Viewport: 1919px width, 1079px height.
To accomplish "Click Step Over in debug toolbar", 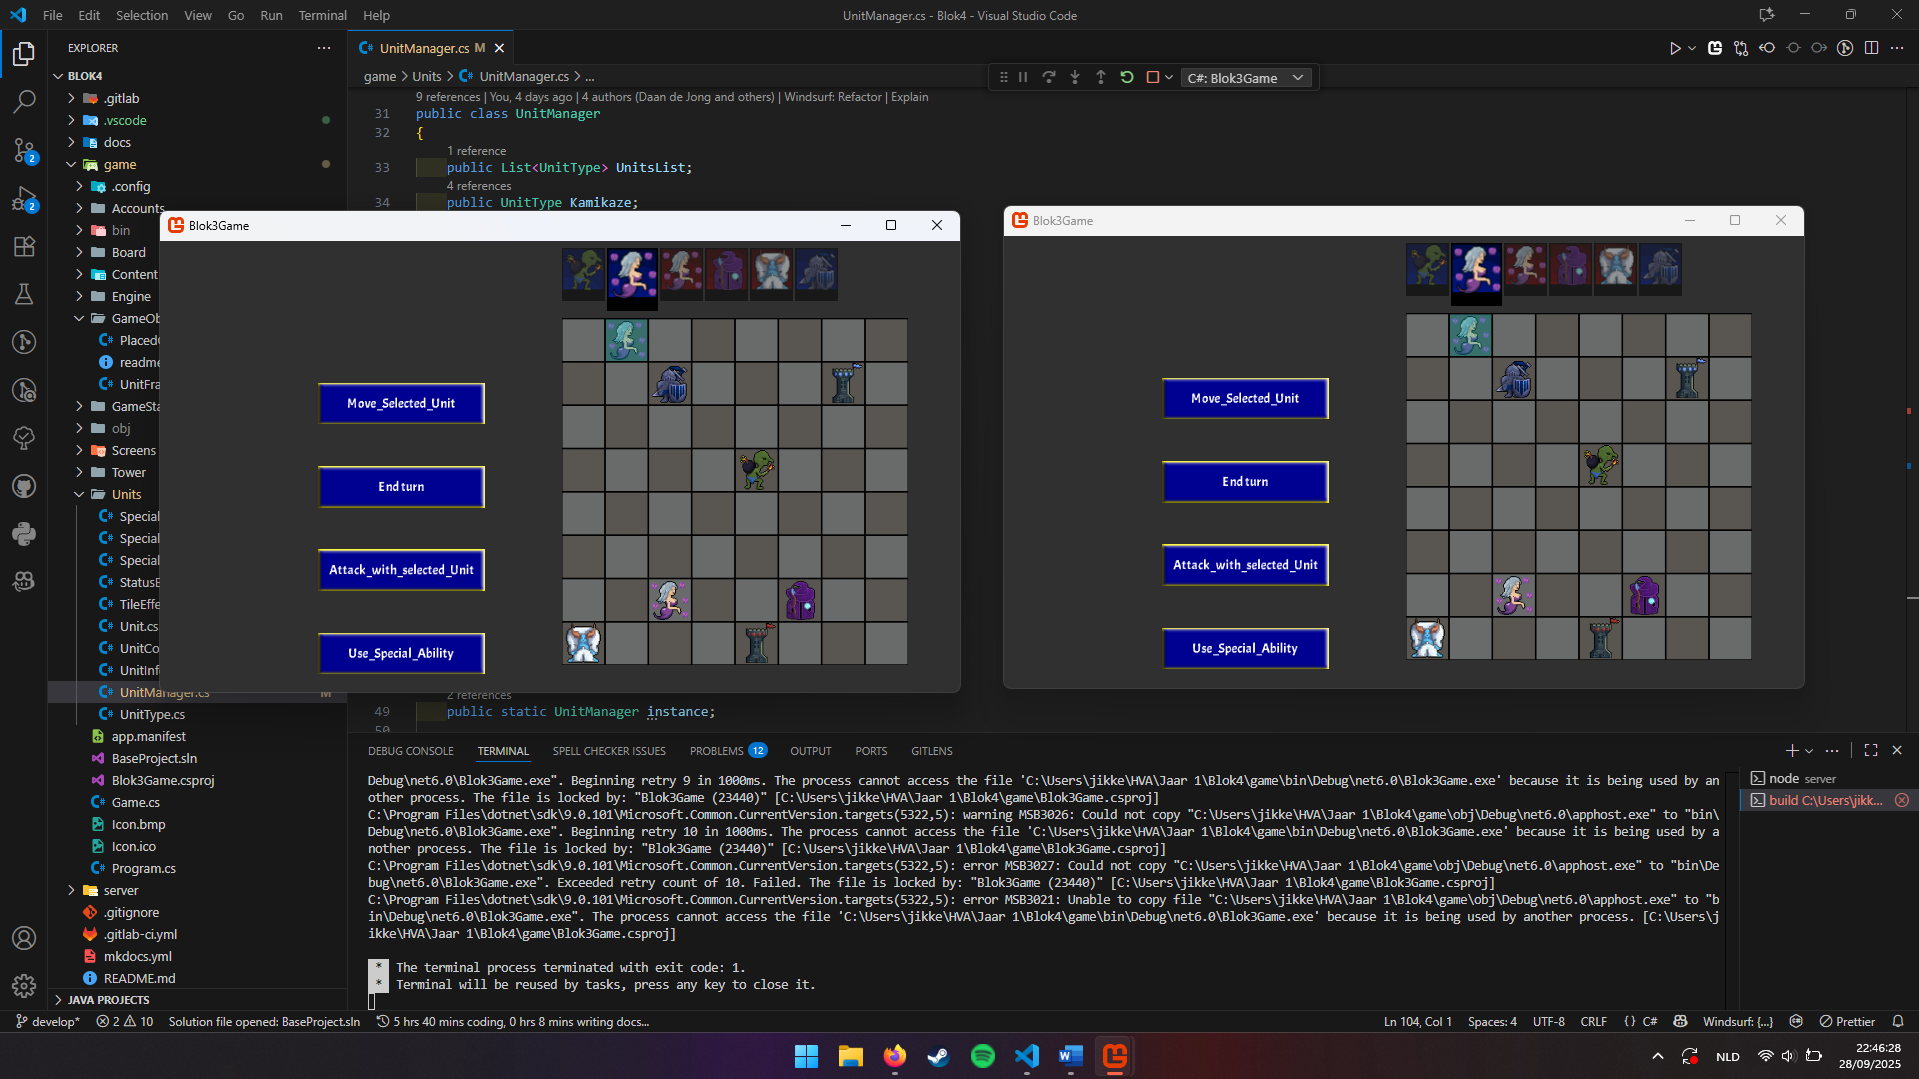I will [1049, 78].
